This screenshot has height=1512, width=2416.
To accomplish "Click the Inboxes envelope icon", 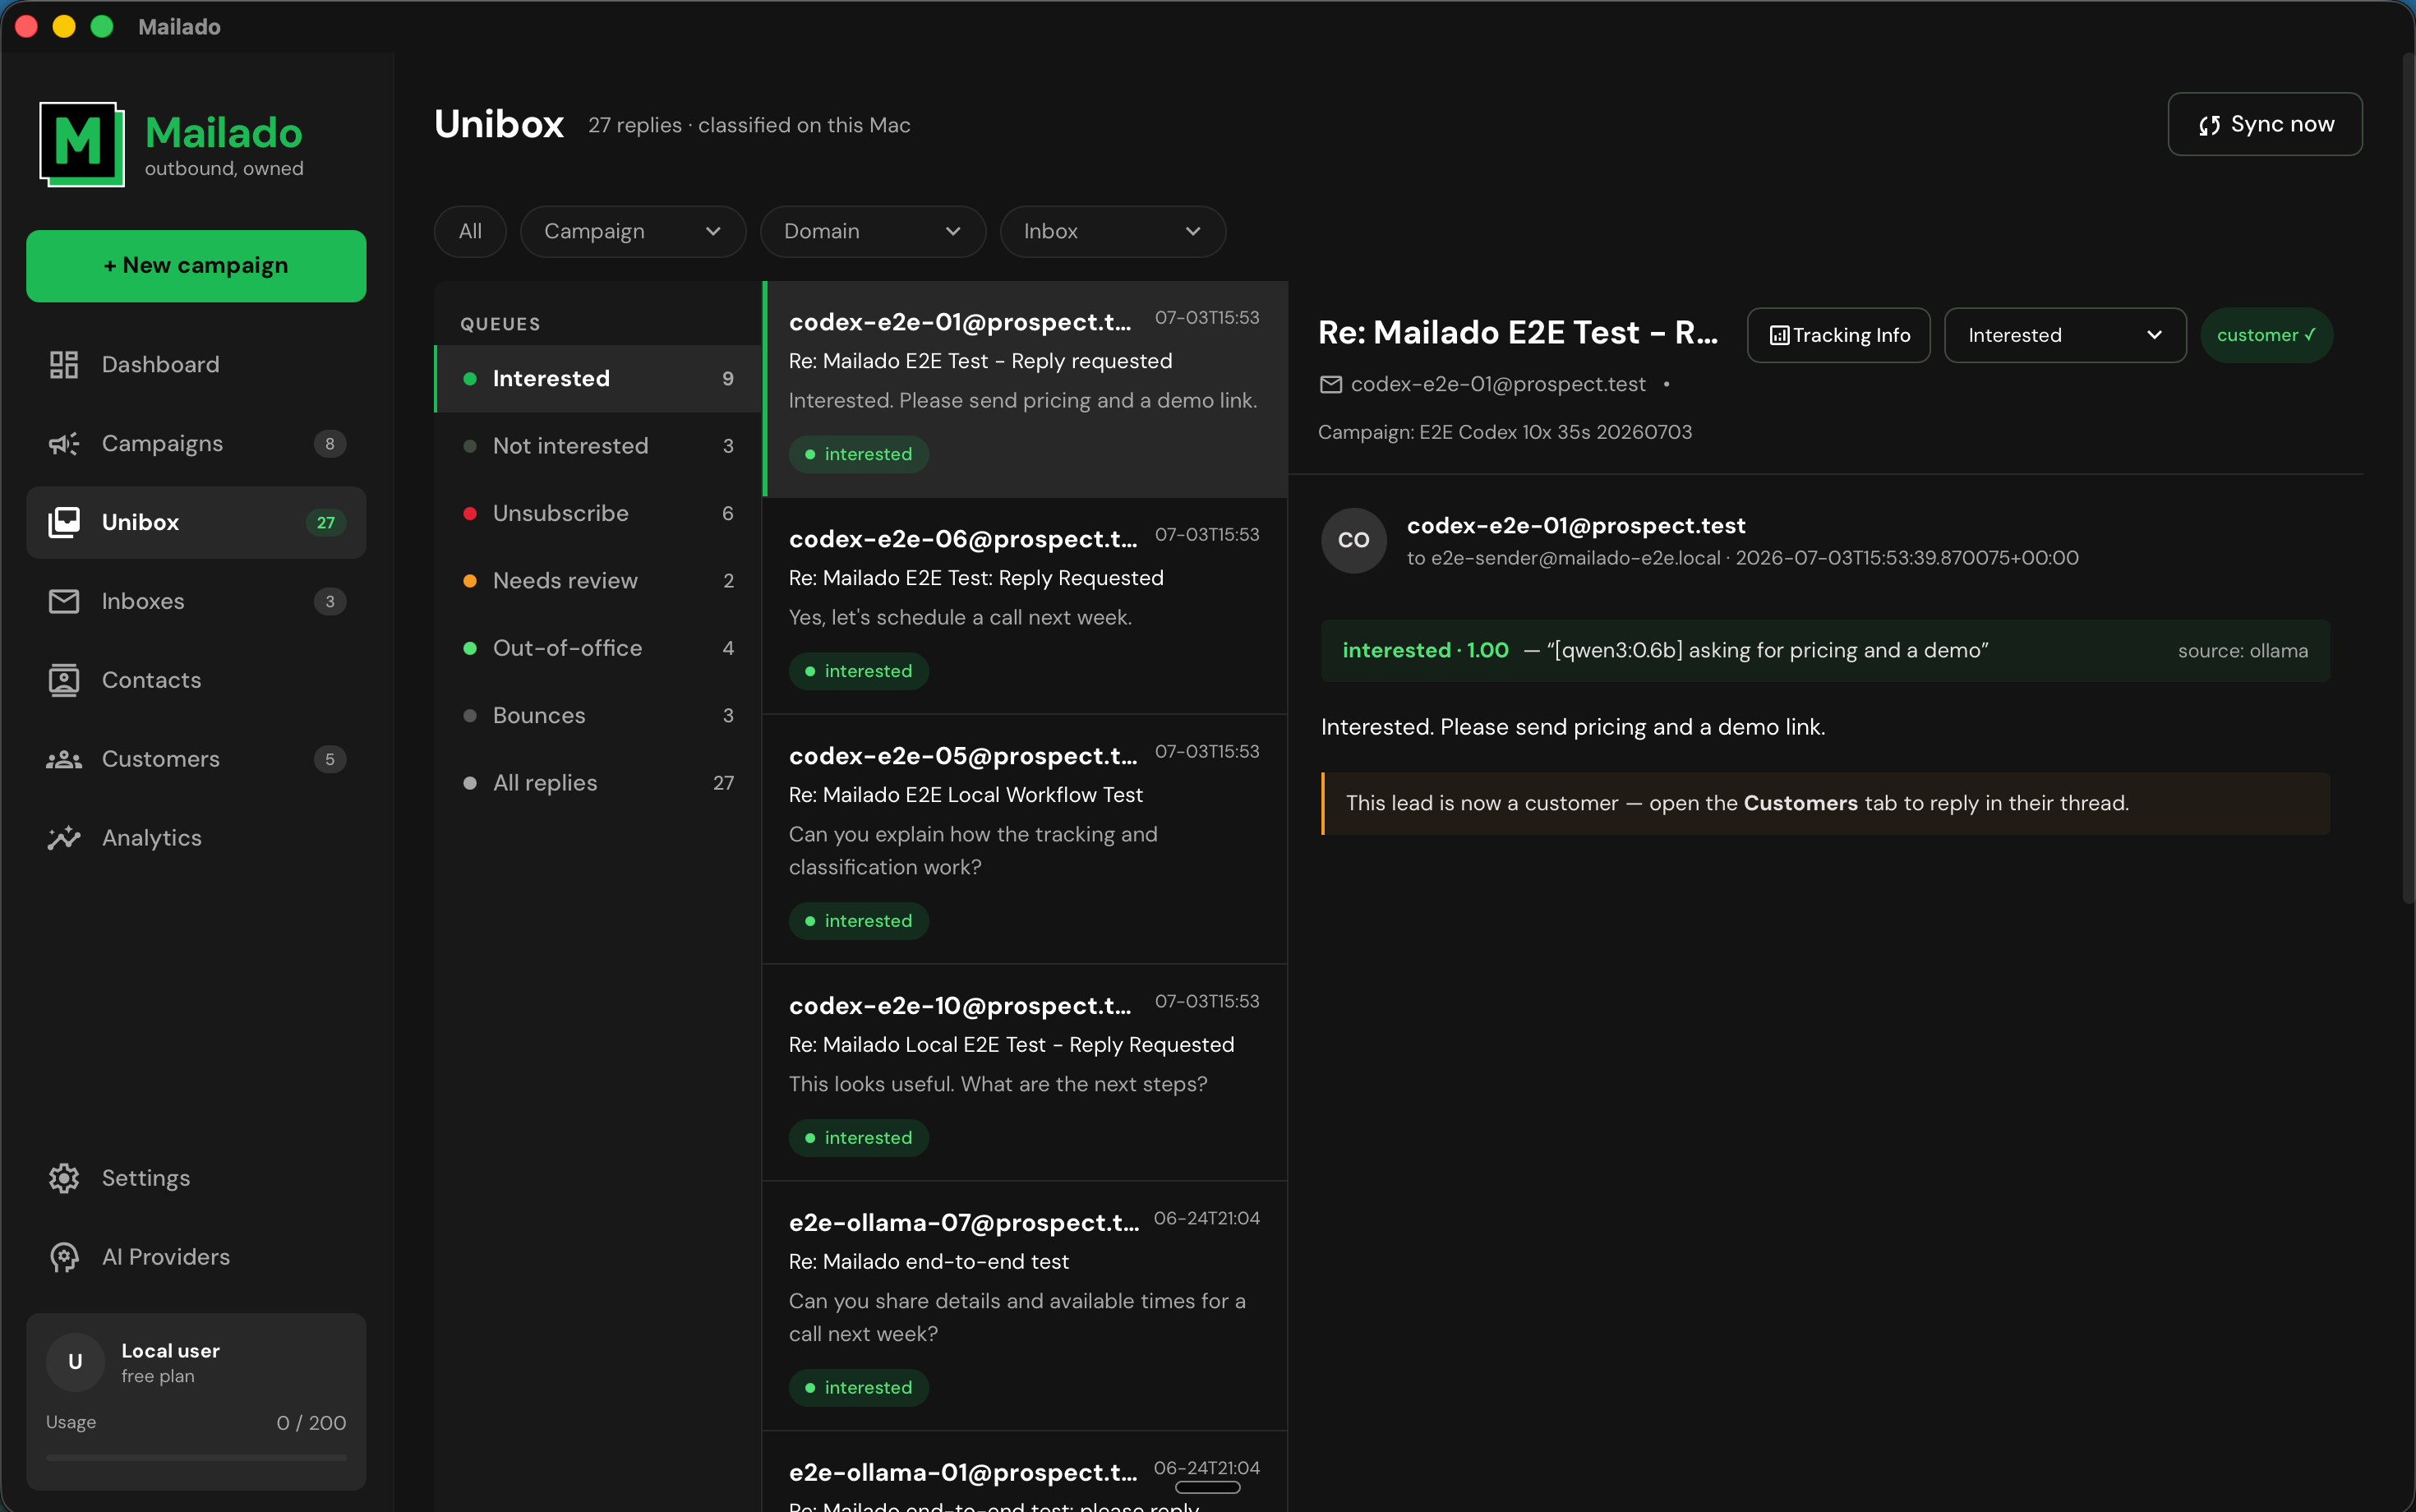I will [x=64, y=601].
